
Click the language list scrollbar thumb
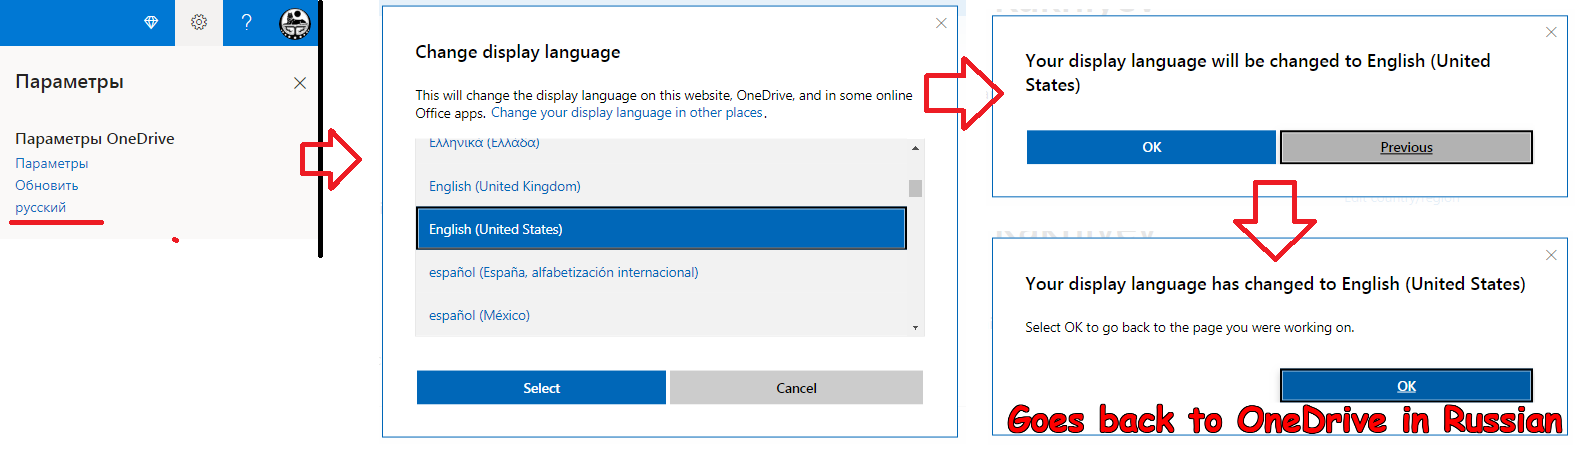click(915, 188)
